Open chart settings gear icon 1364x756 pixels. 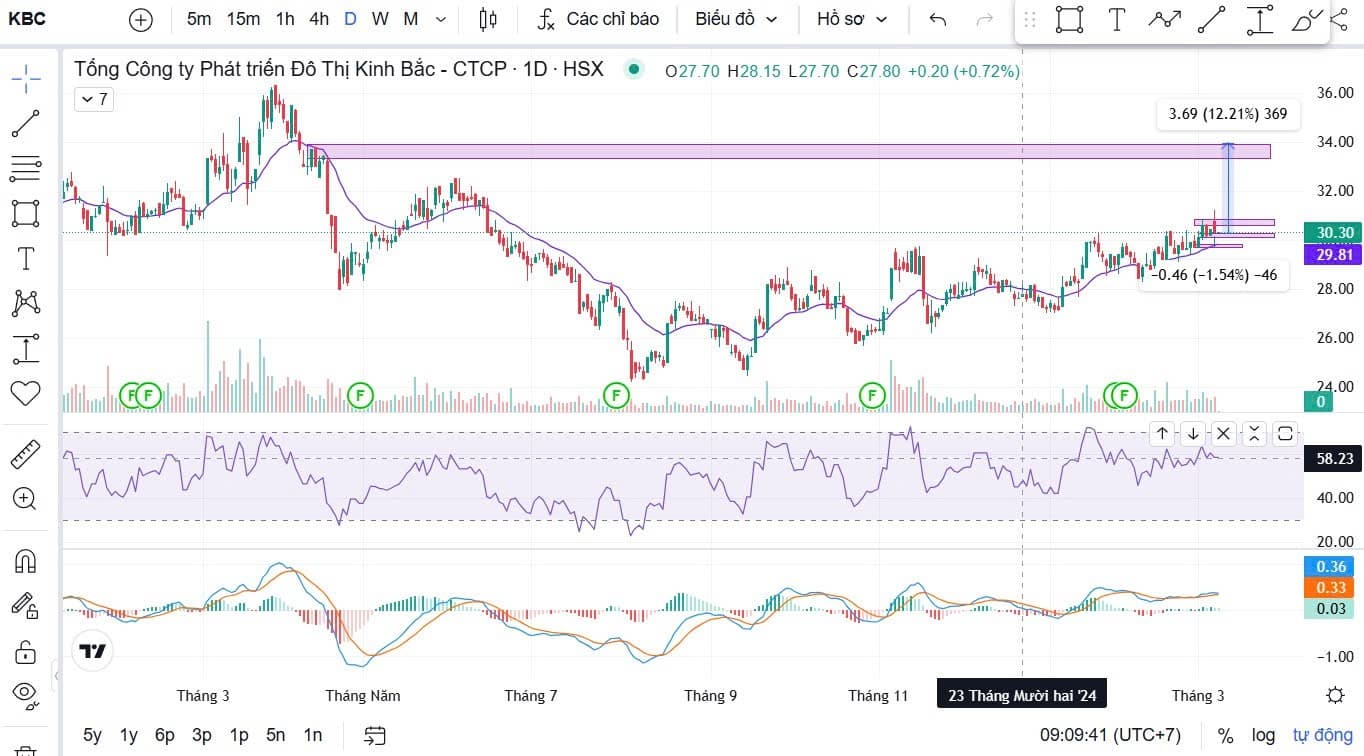coord(1334,696)
